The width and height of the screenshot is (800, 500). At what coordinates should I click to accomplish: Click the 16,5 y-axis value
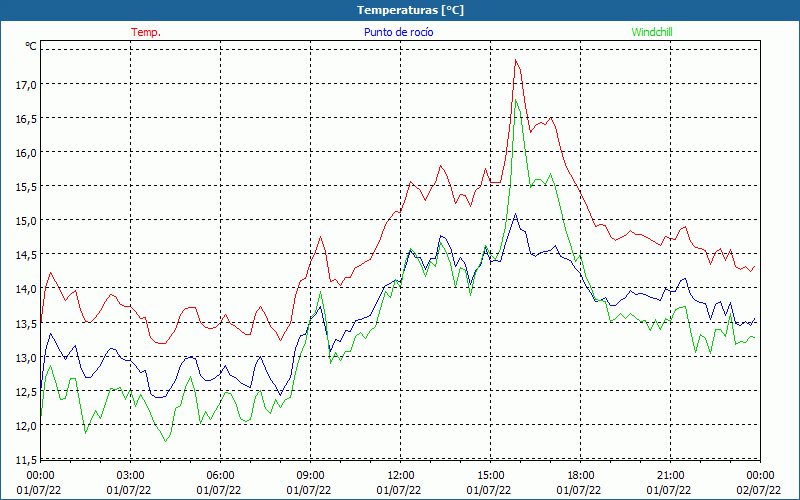tap(26, 119)
